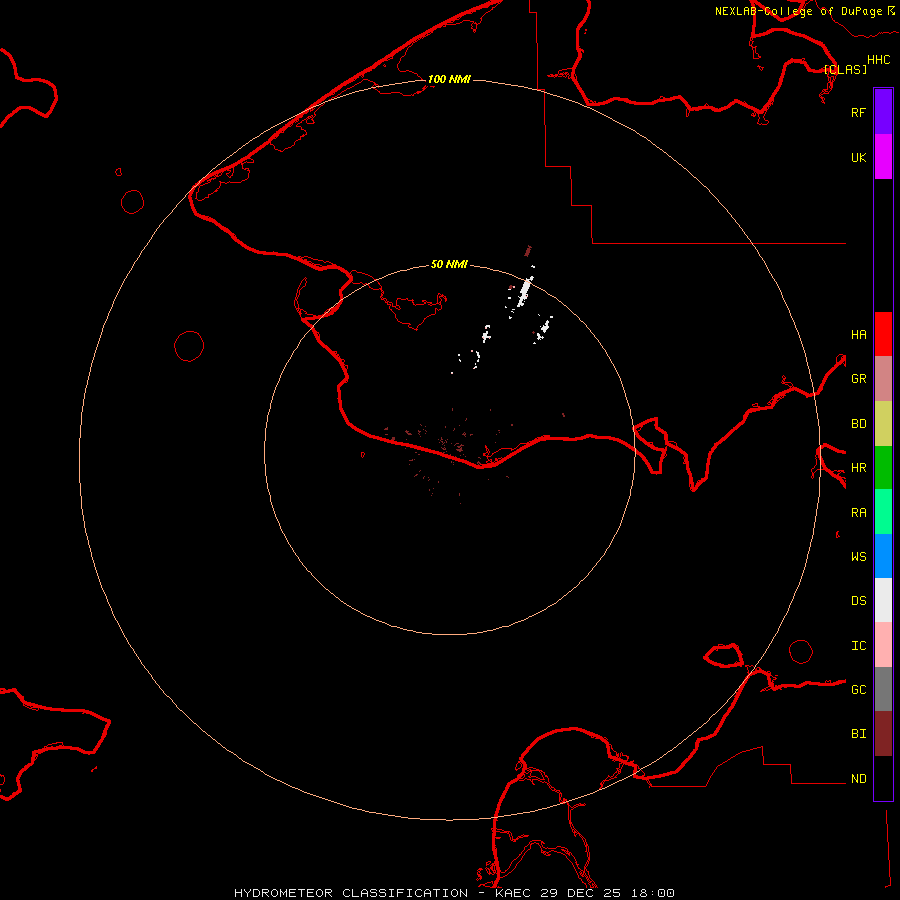Click the yellow BD big drops swatch
900x900 pixels.
point(883,423)
